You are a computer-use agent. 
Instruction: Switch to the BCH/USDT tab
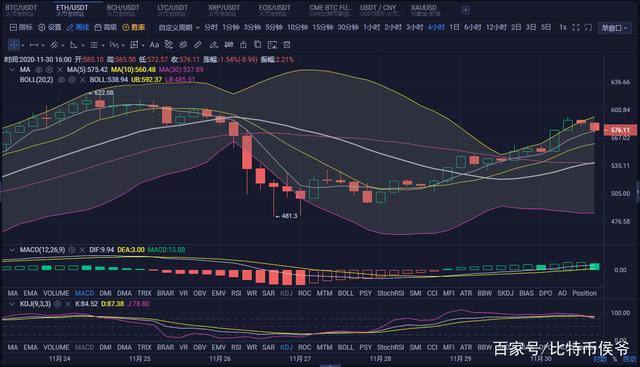123,10
